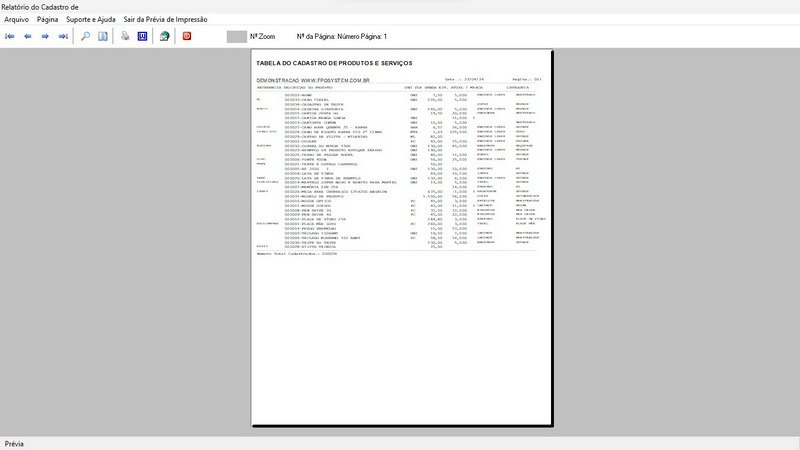Click the printer icon

click(x=125, y=36)
